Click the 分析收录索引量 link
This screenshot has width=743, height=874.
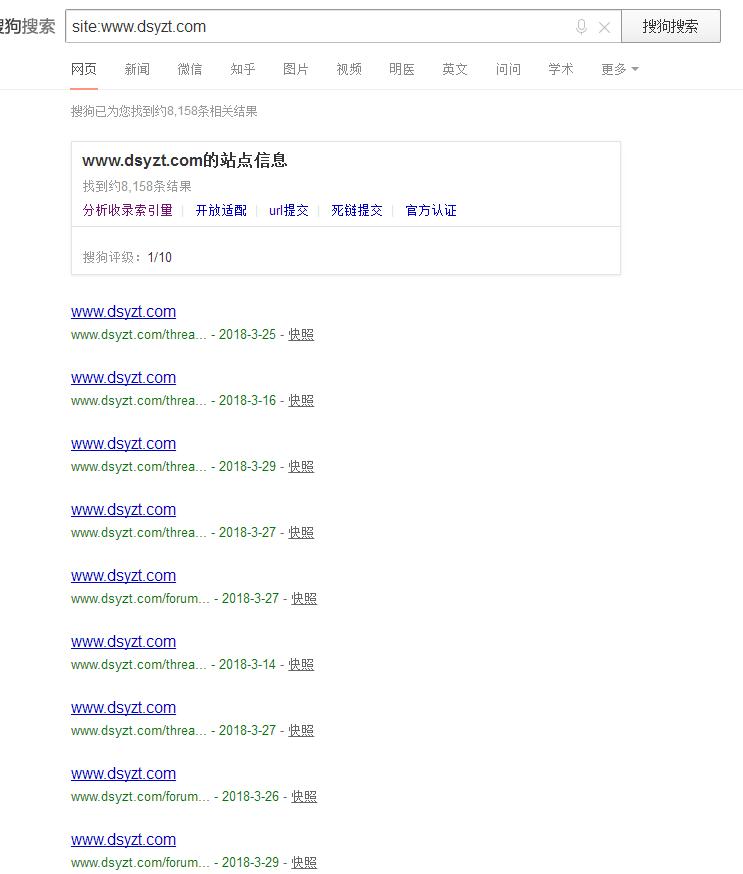click(128, 210)
